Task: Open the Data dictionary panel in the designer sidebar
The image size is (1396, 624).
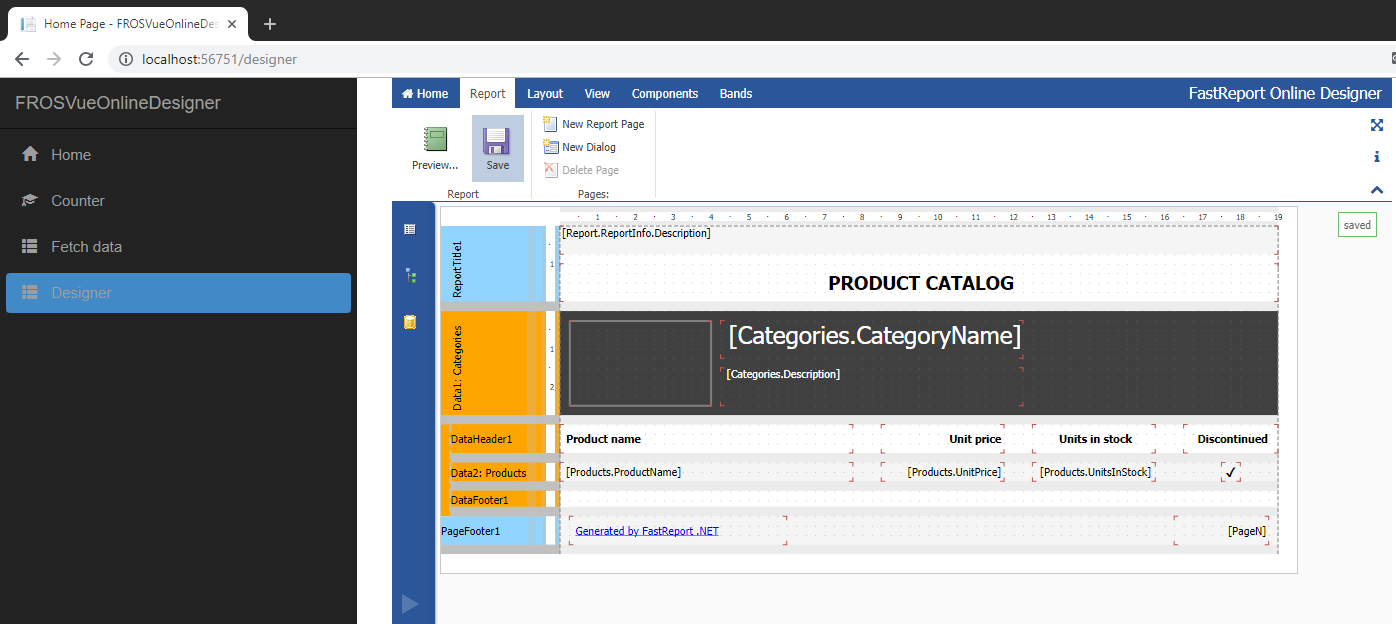Action: tap(410, 323)
